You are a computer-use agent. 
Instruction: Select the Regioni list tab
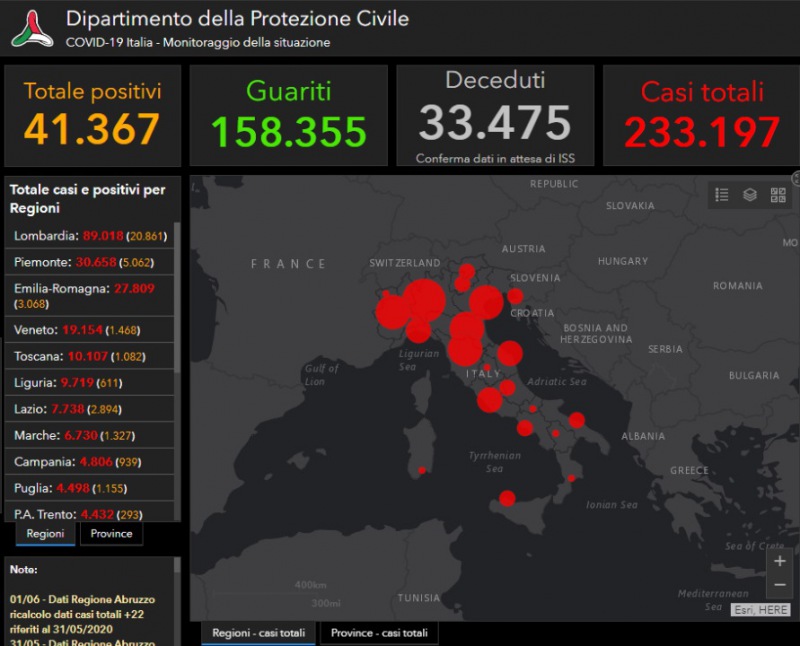tap(45, 534)
